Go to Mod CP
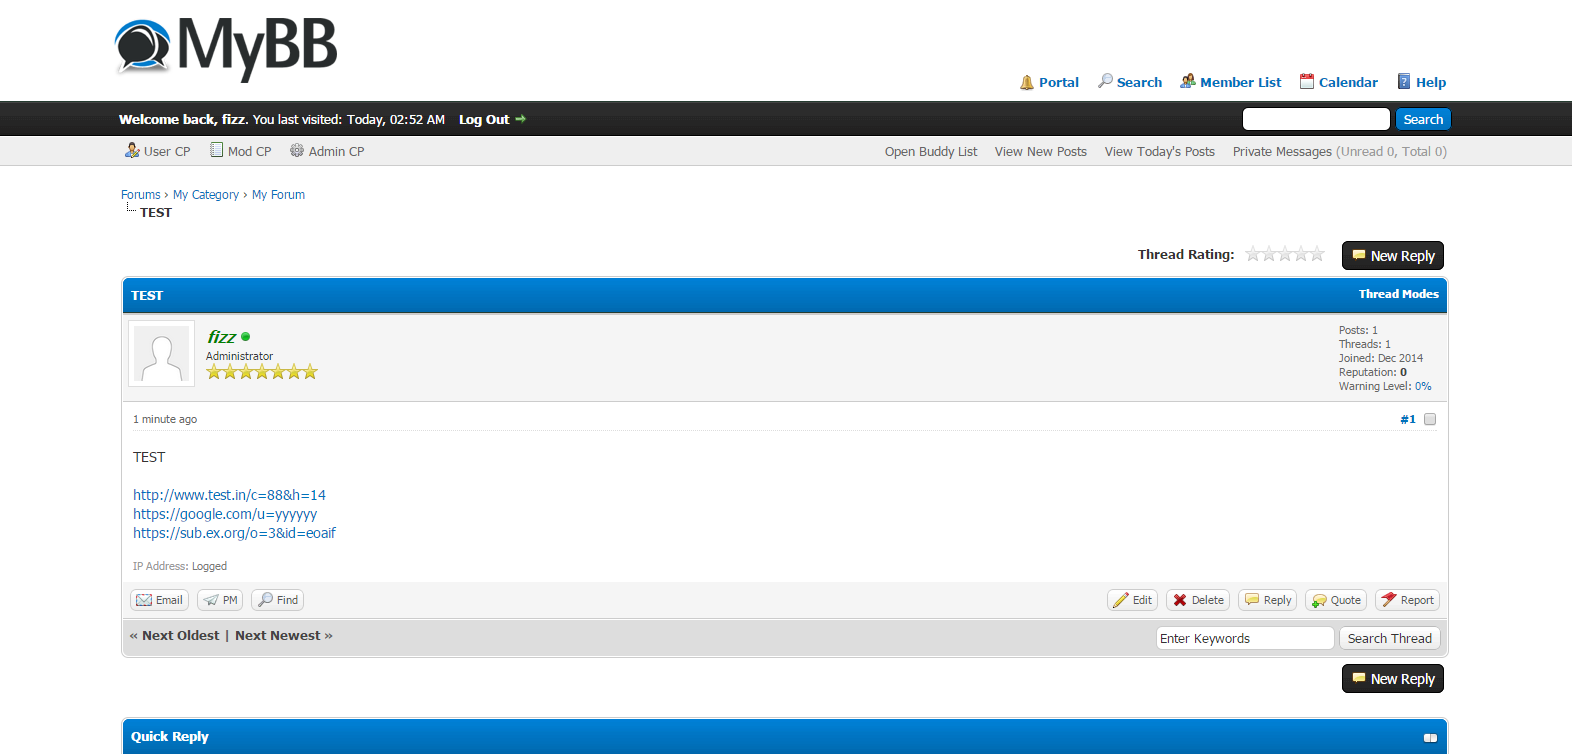The width and height of the screenshot is (1572, 754). coord(241,151)
